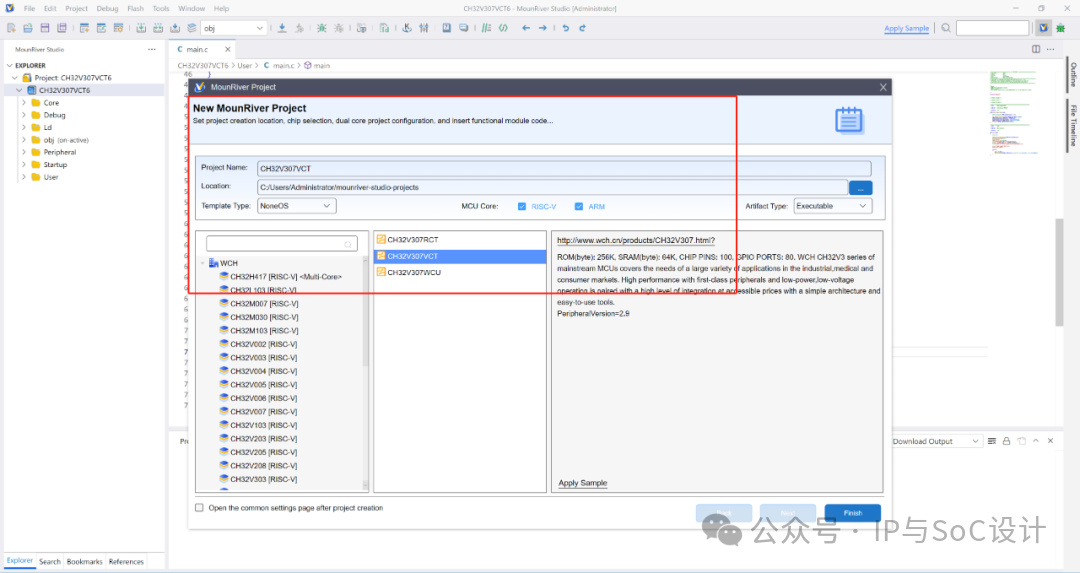Click the layered stack icon beside obj dropdown
The height and width of the screenshot is (573, 1080).
[191, 28]
